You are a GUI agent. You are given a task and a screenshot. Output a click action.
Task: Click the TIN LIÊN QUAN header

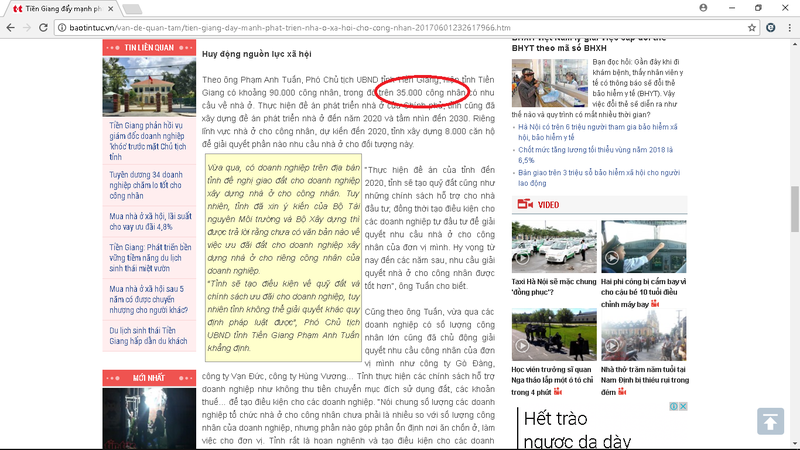tap(149, 47)
